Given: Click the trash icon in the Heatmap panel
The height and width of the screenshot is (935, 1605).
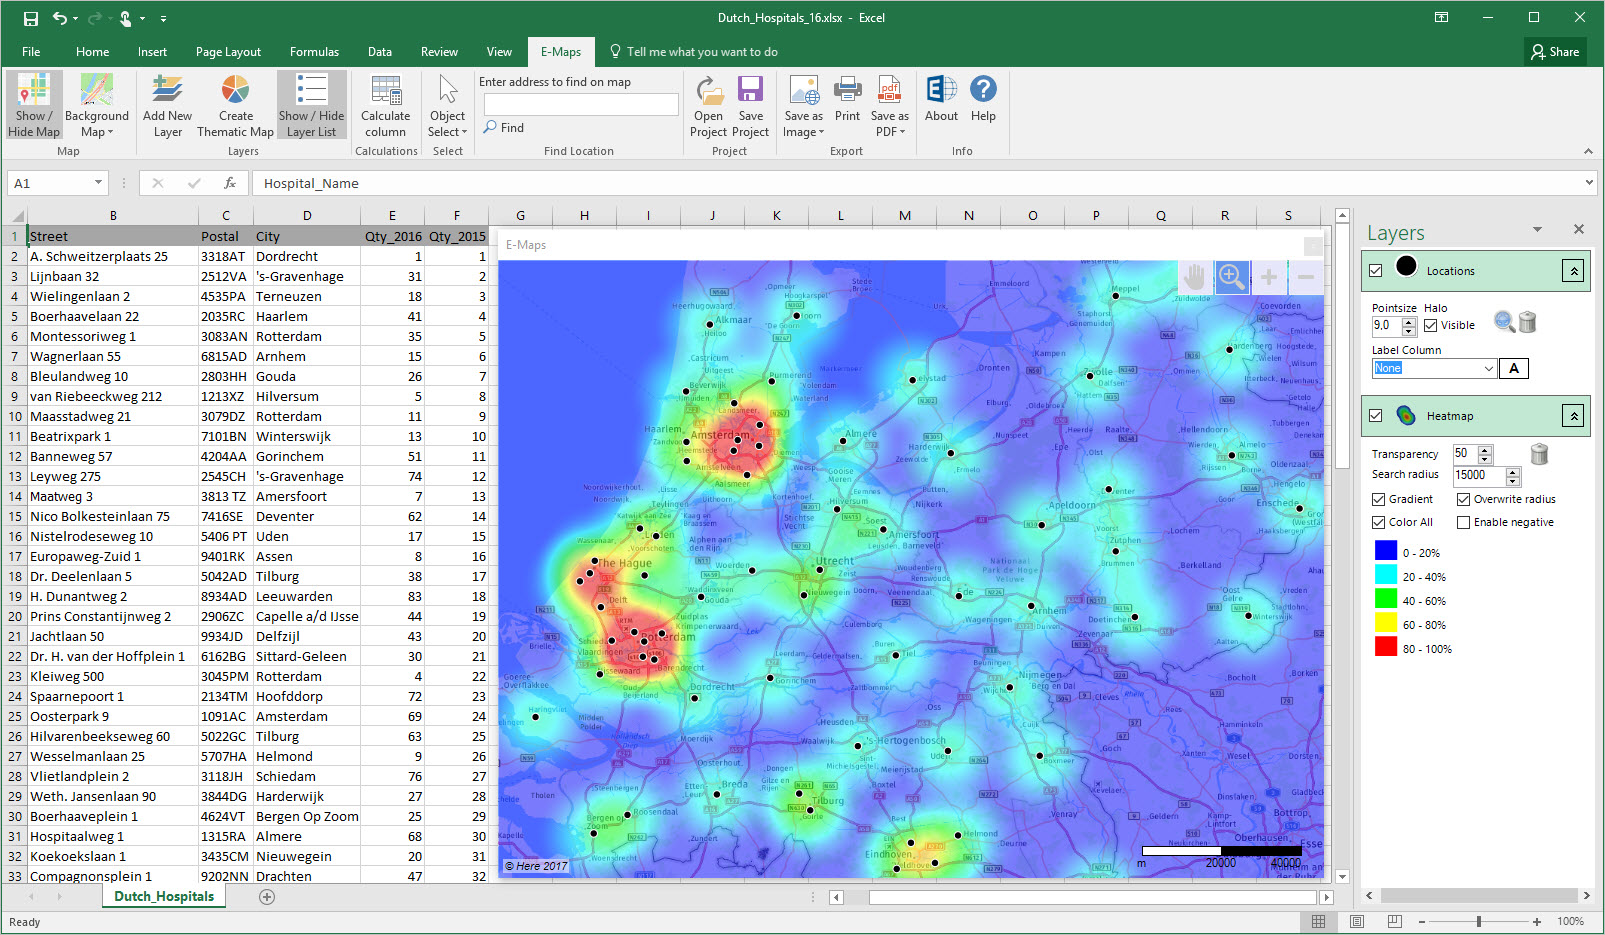Looking at the screenshot, I should [x=1539, y=453].
